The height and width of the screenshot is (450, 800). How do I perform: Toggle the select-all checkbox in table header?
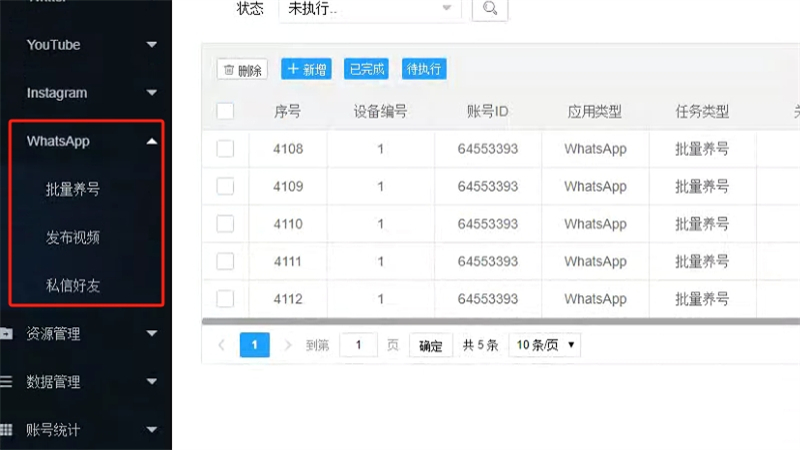coord(225,111)
